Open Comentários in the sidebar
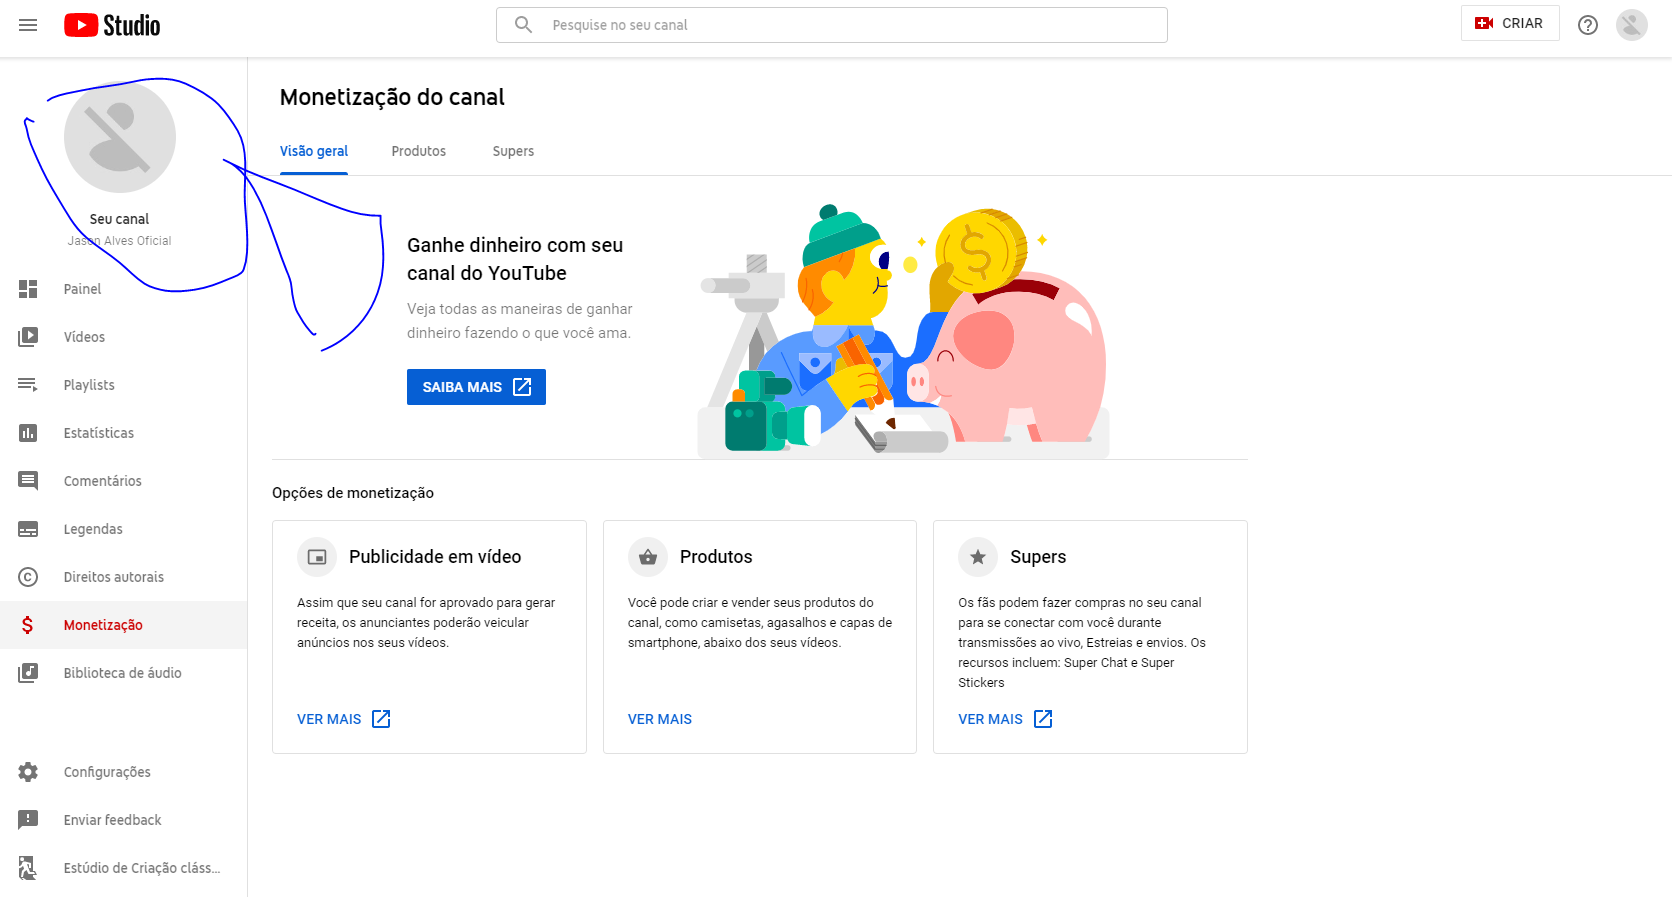Screen dimensions: 1672x897 [124, 481]
